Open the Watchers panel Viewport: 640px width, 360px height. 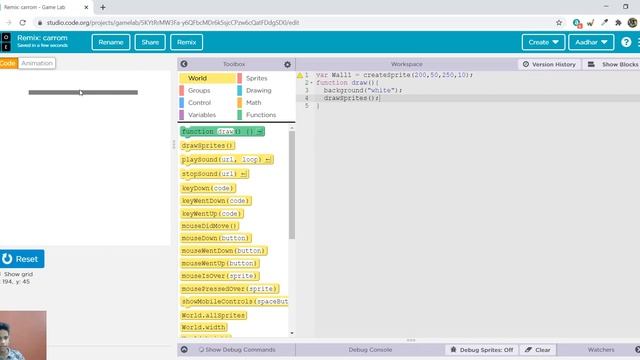tap(601, 350)
